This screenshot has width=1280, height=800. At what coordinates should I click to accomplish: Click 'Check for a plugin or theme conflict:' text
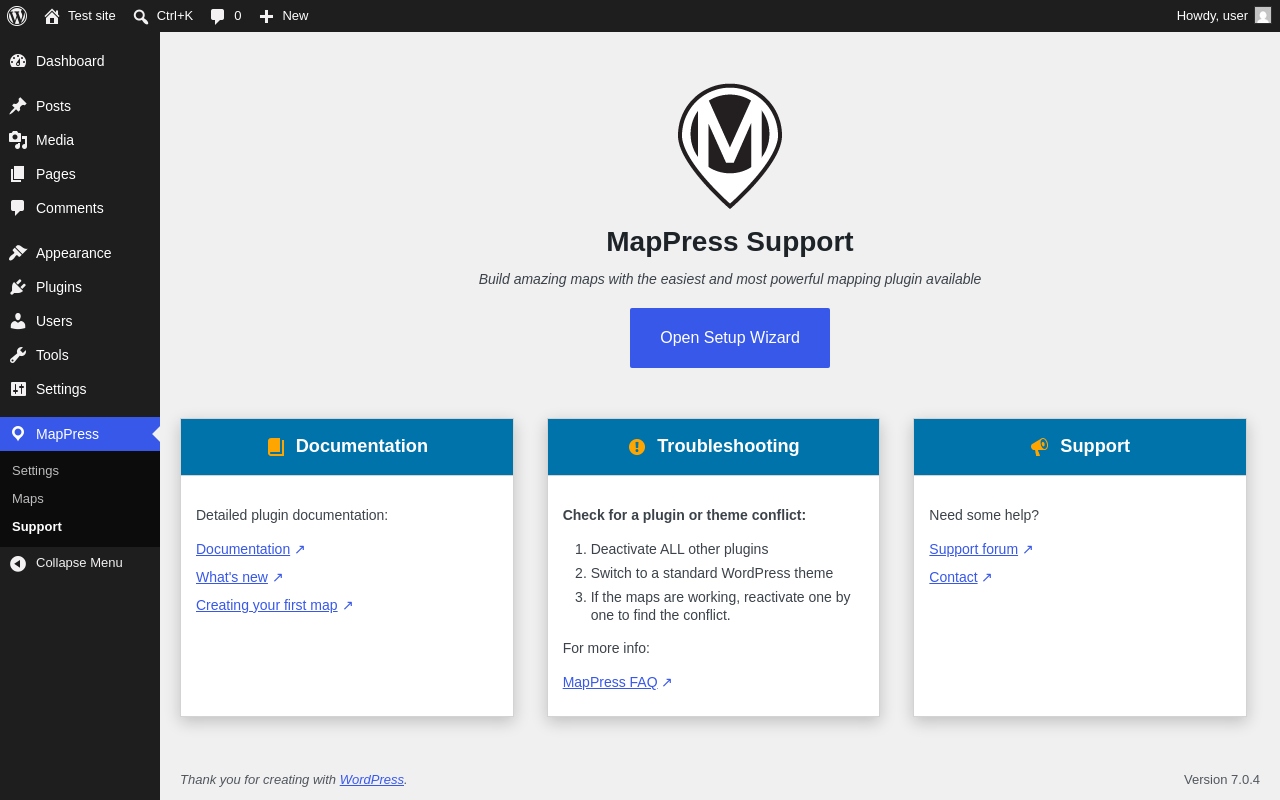(x=684, y=515)
